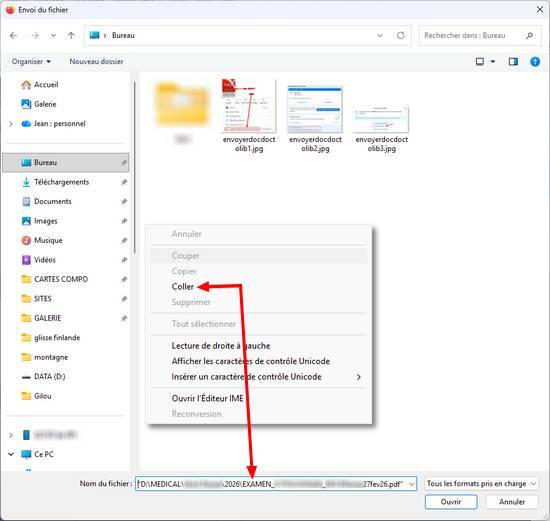The image size is (550, 521).
Task: Expand the address bar history dropdown
Action: point(380,35)
